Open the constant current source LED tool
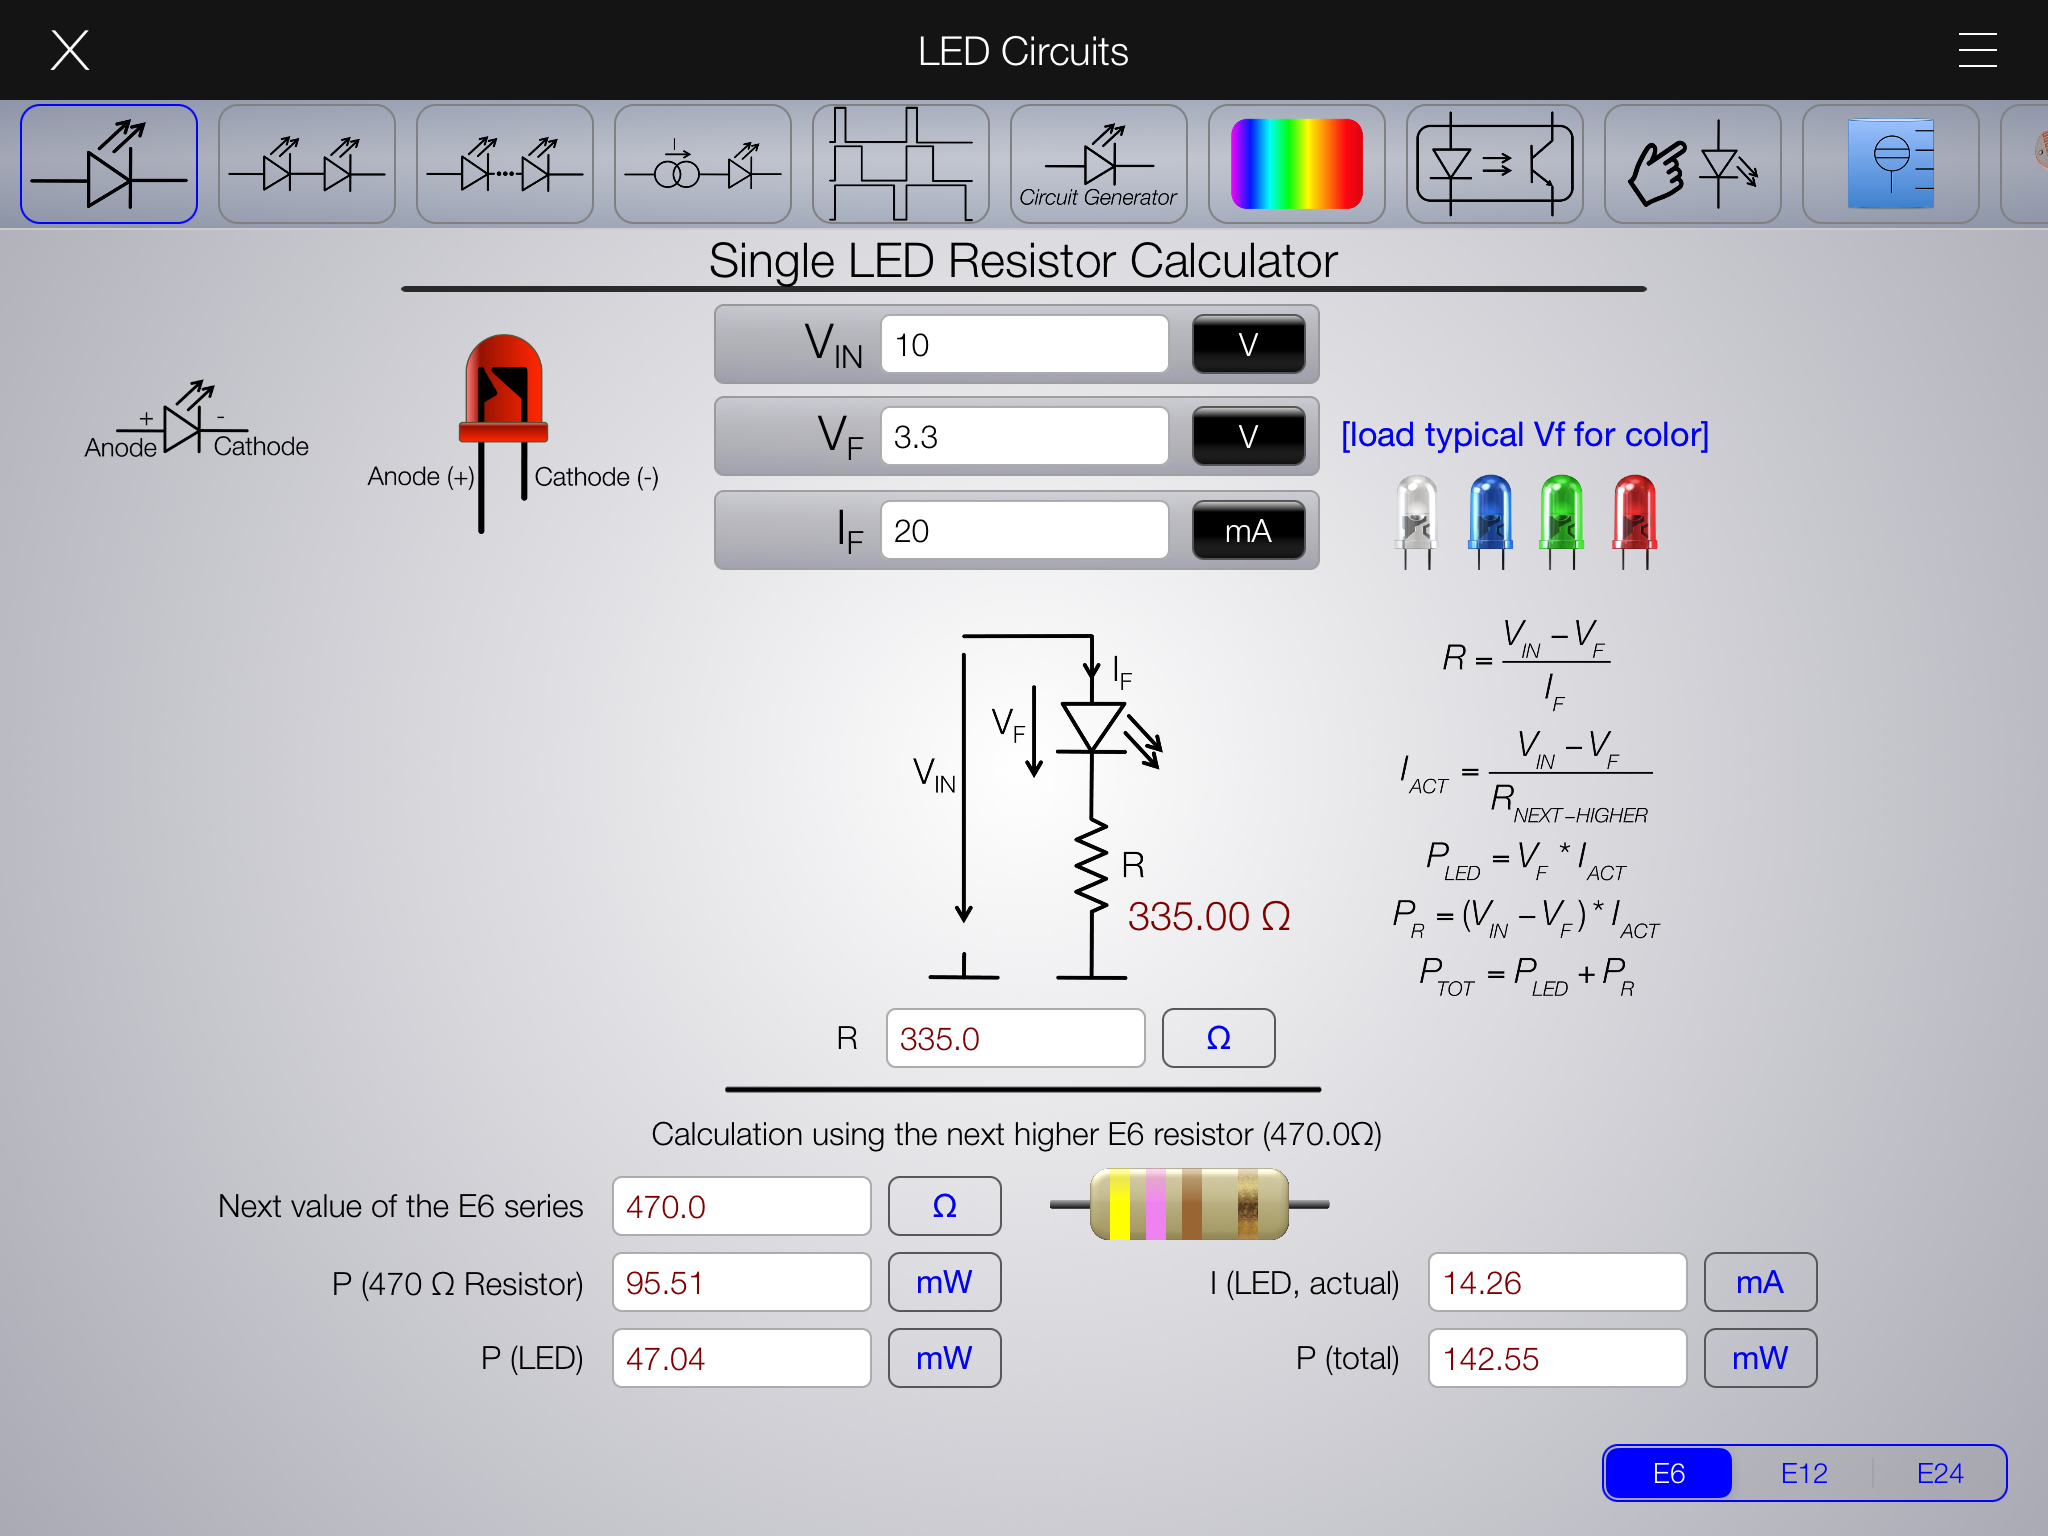Viewport: 2048px width, 1536px height. click(x=703, y=164)
